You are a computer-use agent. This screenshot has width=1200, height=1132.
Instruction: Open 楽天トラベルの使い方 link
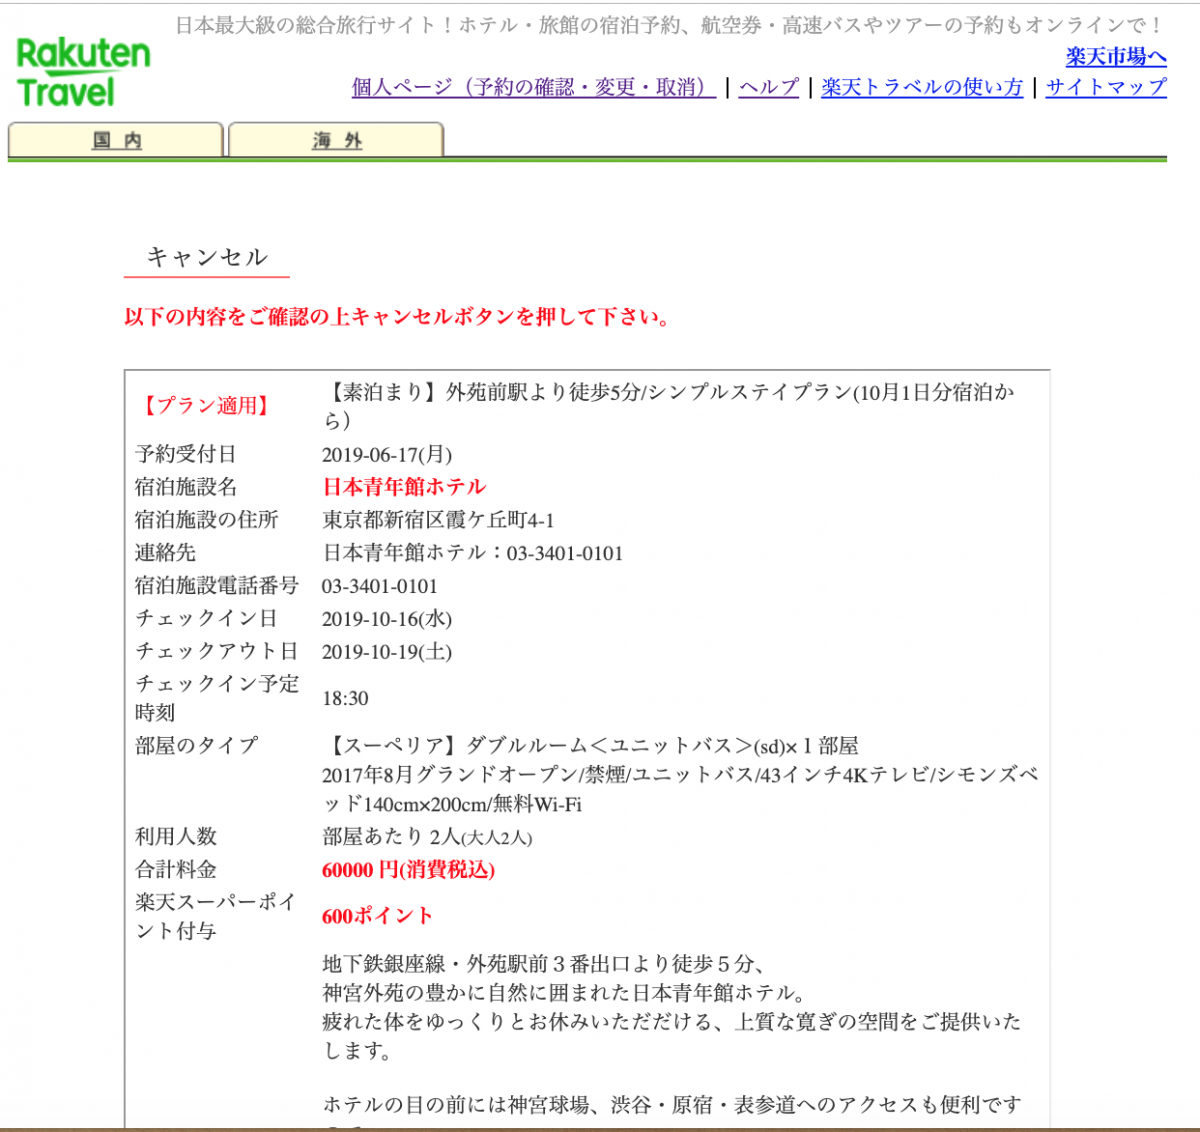(x=922, y=87)
